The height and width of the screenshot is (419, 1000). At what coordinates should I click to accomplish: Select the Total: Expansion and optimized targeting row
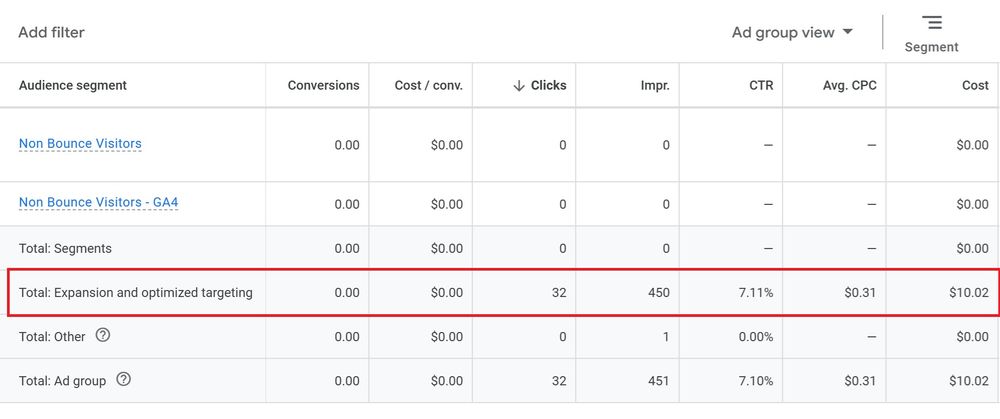(136, 293)
